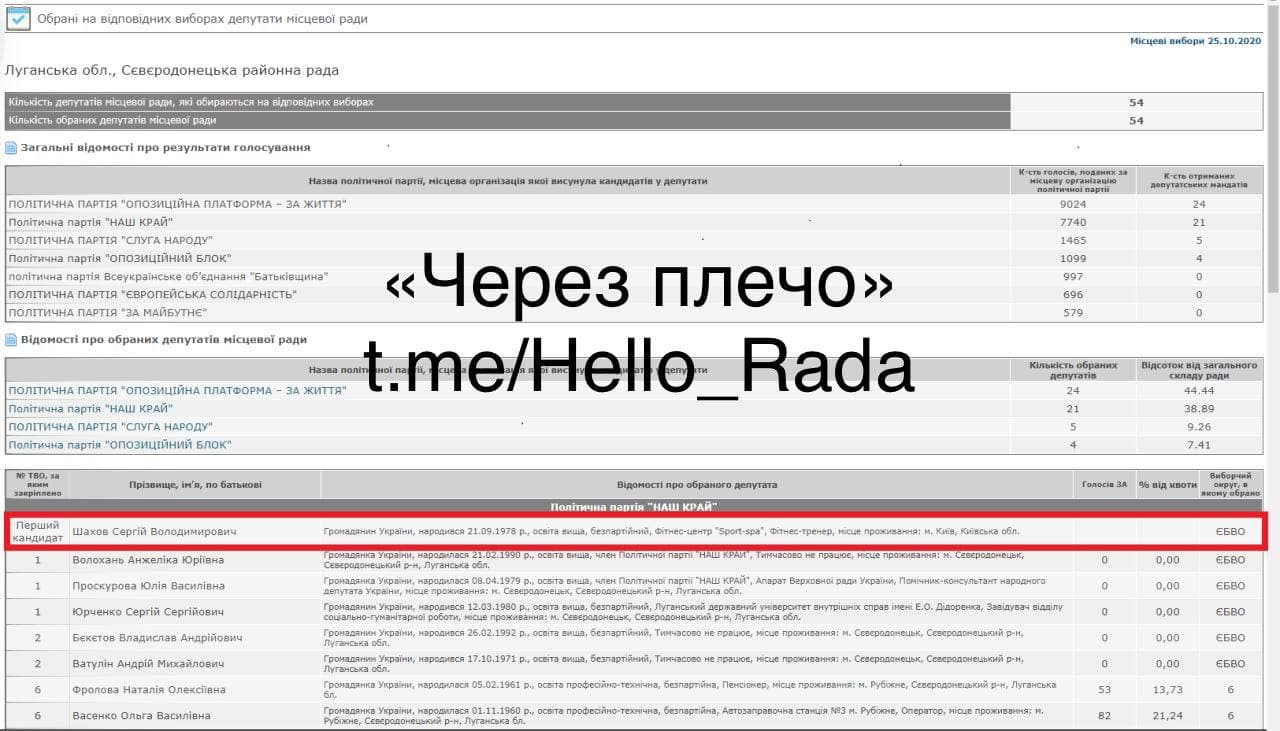Open the blue "ОПОЗИЦІЙНИЙ БЛОК" party link

[x=120, y=445]
